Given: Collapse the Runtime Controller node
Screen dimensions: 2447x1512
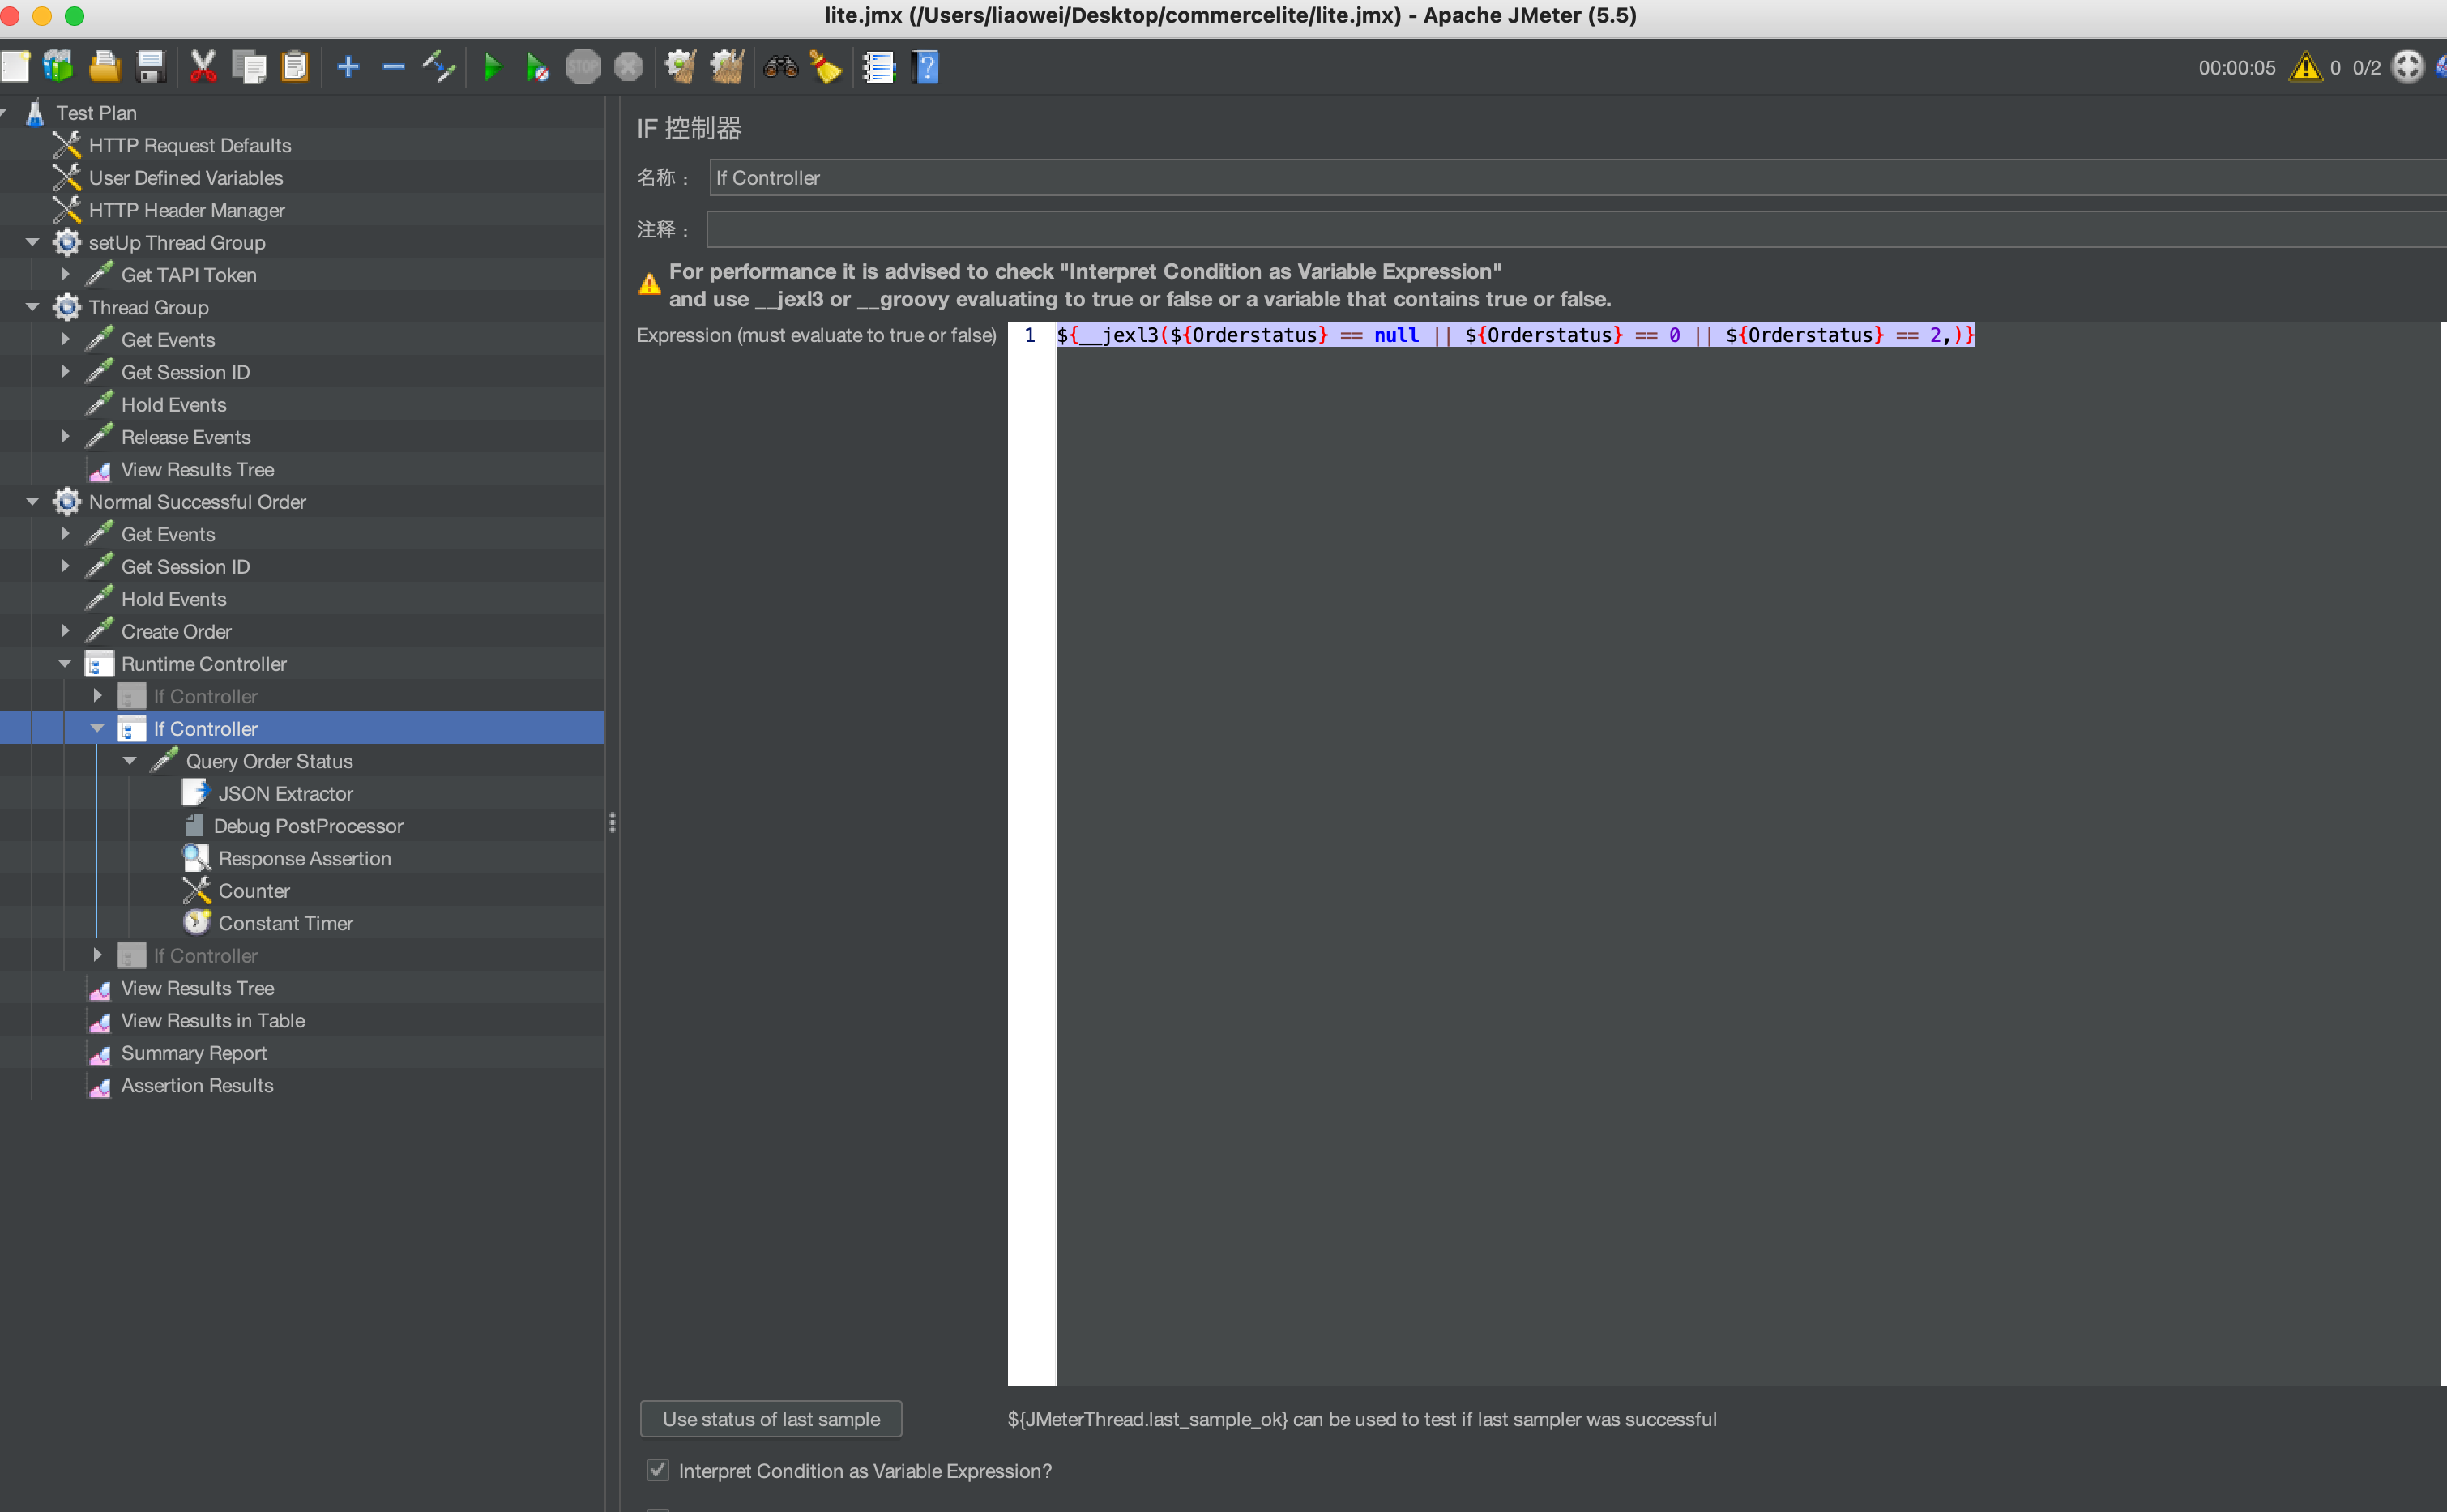Looking at the screenshot, I should (65, 663).
